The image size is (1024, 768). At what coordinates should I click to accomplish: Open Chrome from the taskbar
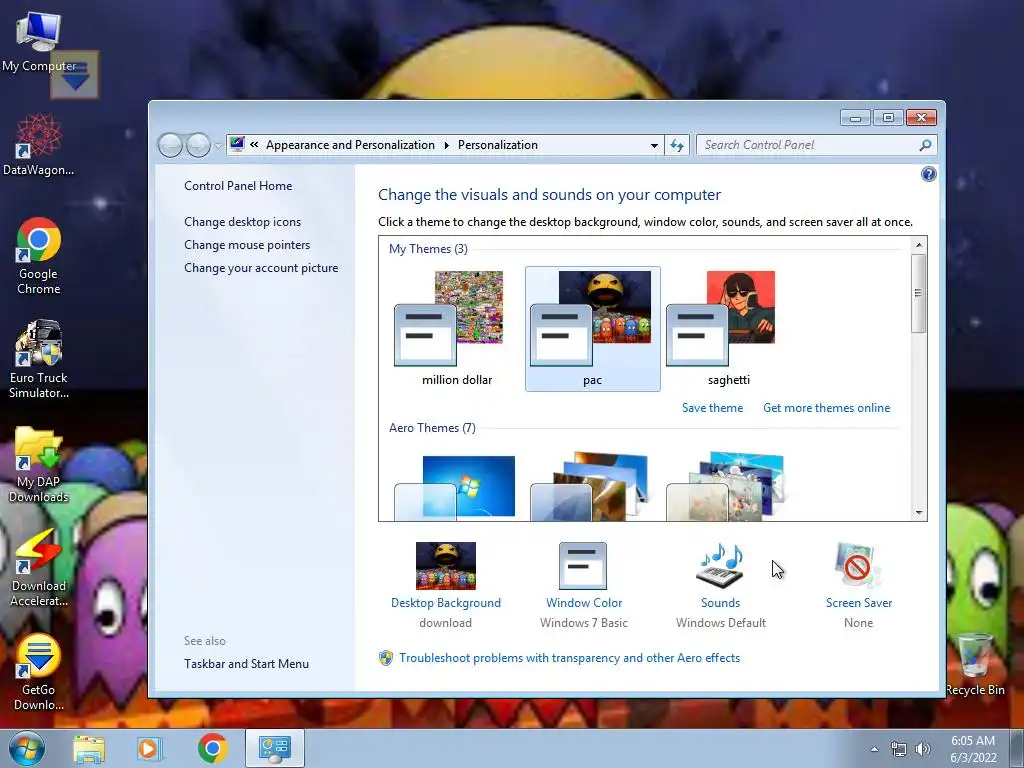click(212, 748)
